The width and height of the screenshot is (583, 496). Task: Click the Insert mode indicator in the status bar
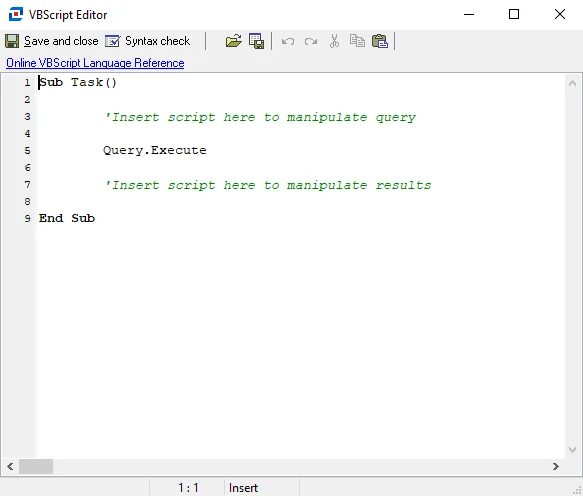pyautogui.click(x=243, y=487)
